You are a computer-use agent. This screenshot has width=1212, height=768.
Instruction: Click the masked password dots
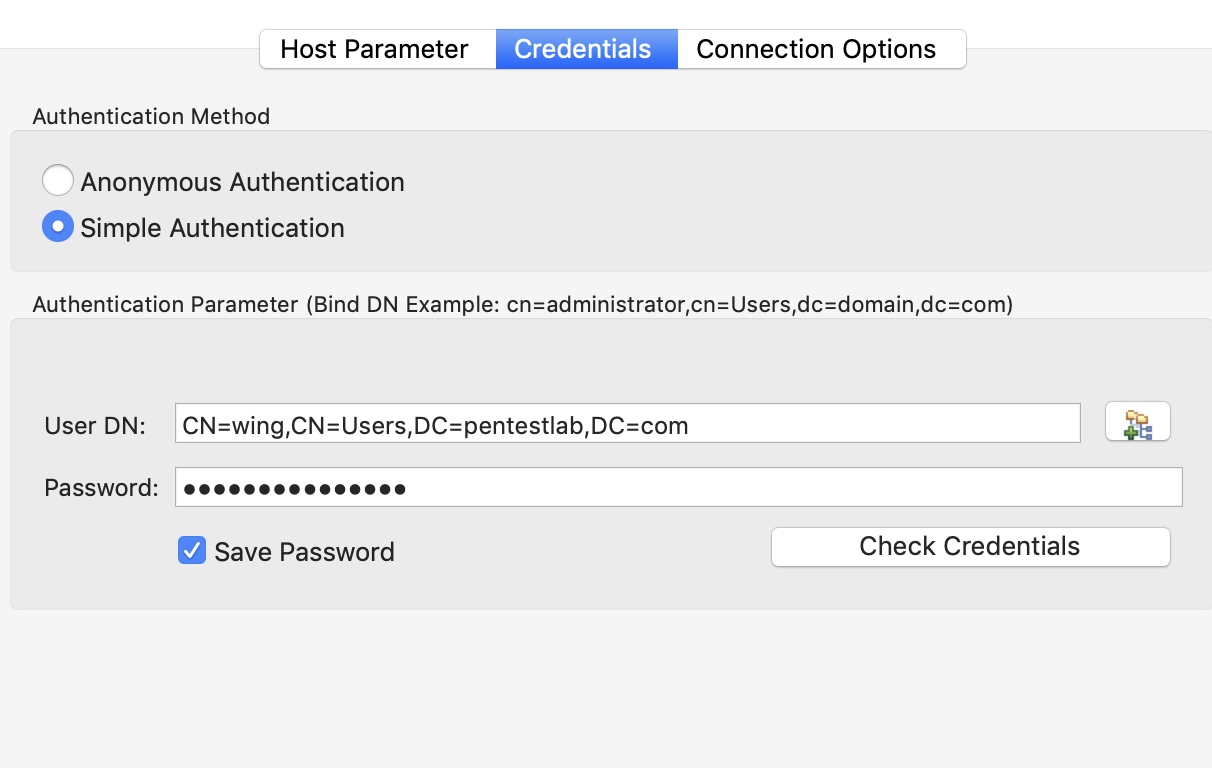(295, 489)
